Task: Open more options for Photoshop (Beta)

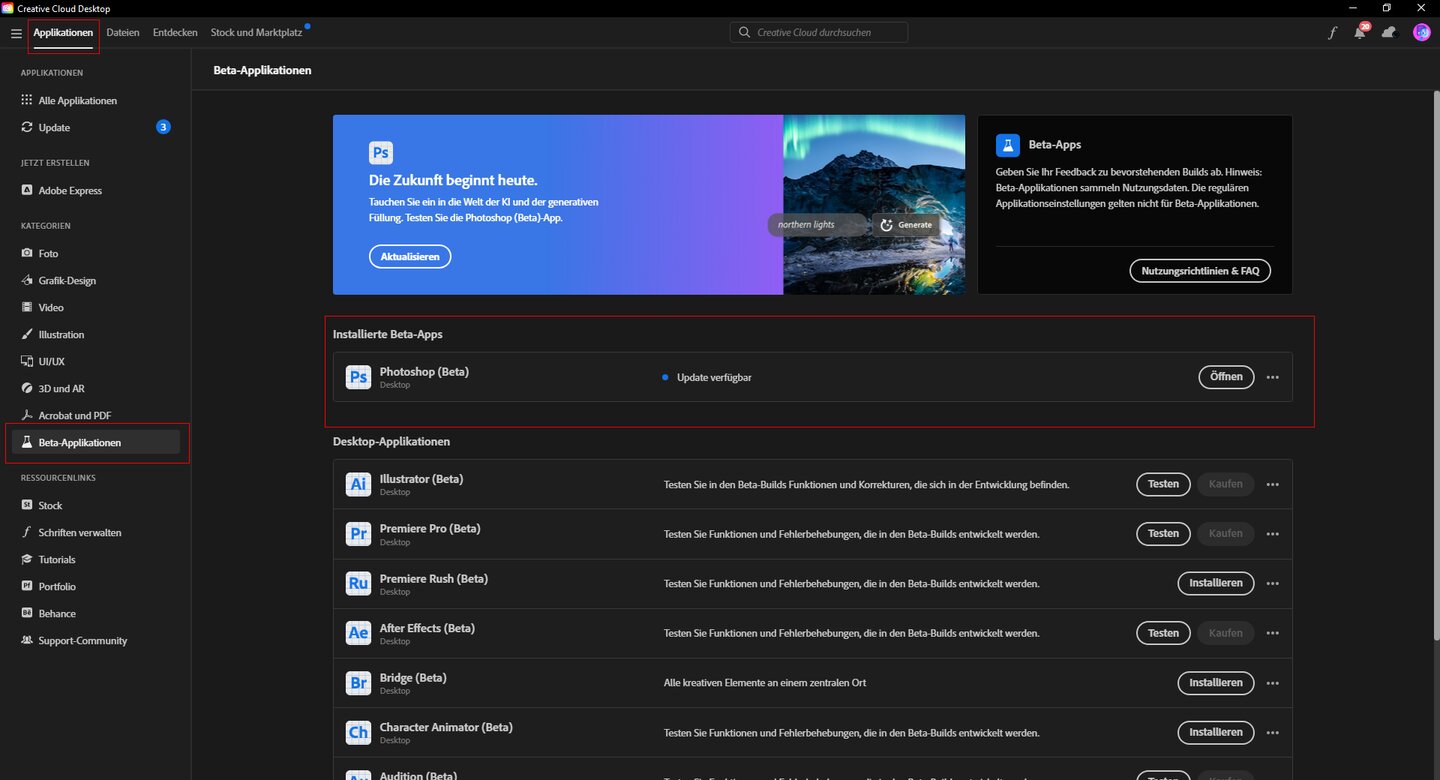Action: pos(1273,378)
